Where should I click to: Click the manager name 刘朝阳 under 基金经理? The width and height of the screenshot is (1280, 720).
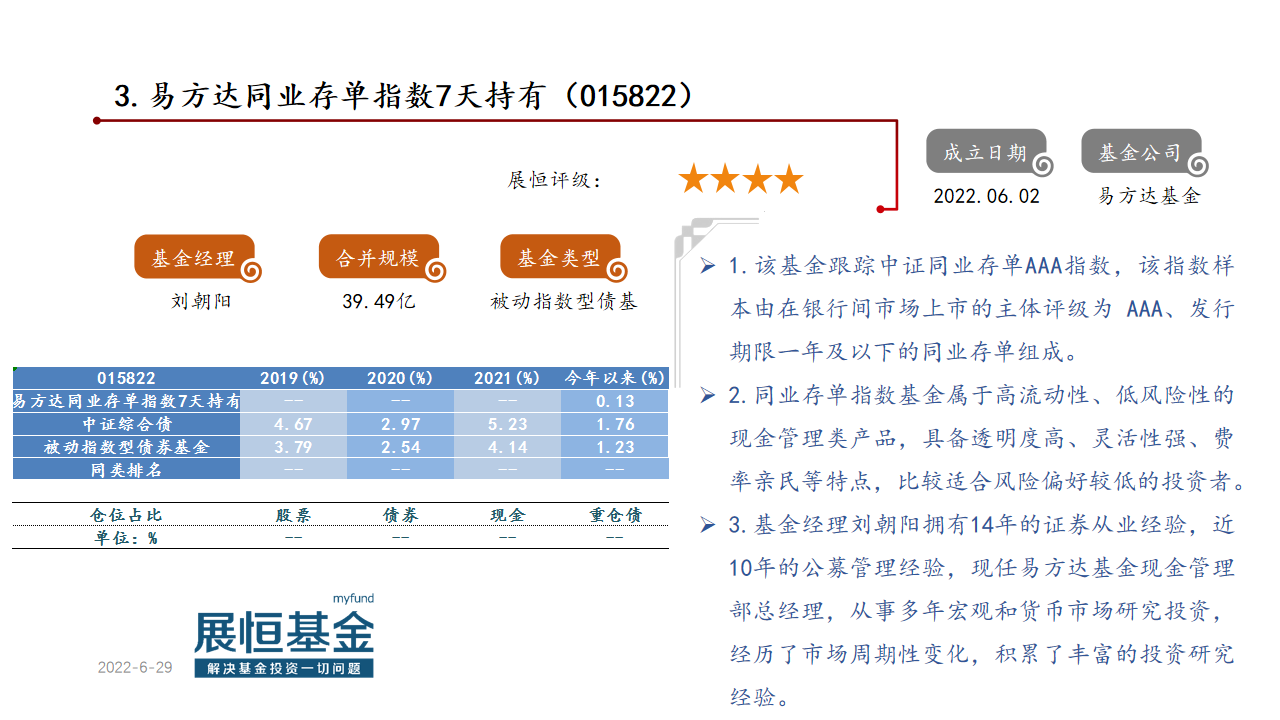[201, 301]
